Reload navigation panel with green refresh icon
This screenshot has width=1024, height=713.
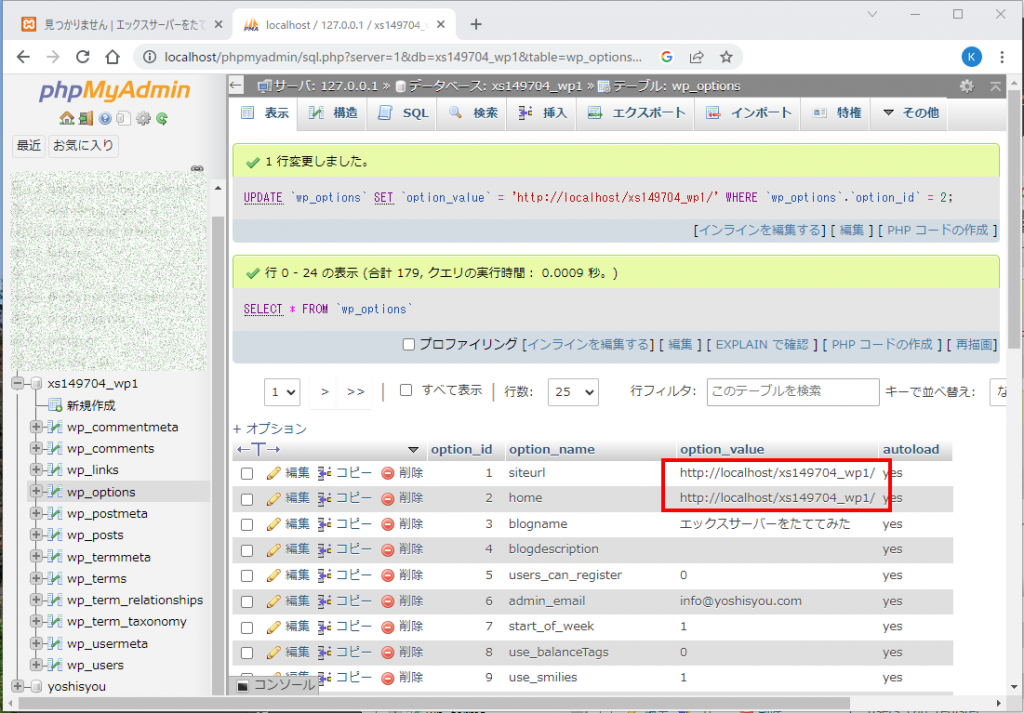click(x=161, y=119)
